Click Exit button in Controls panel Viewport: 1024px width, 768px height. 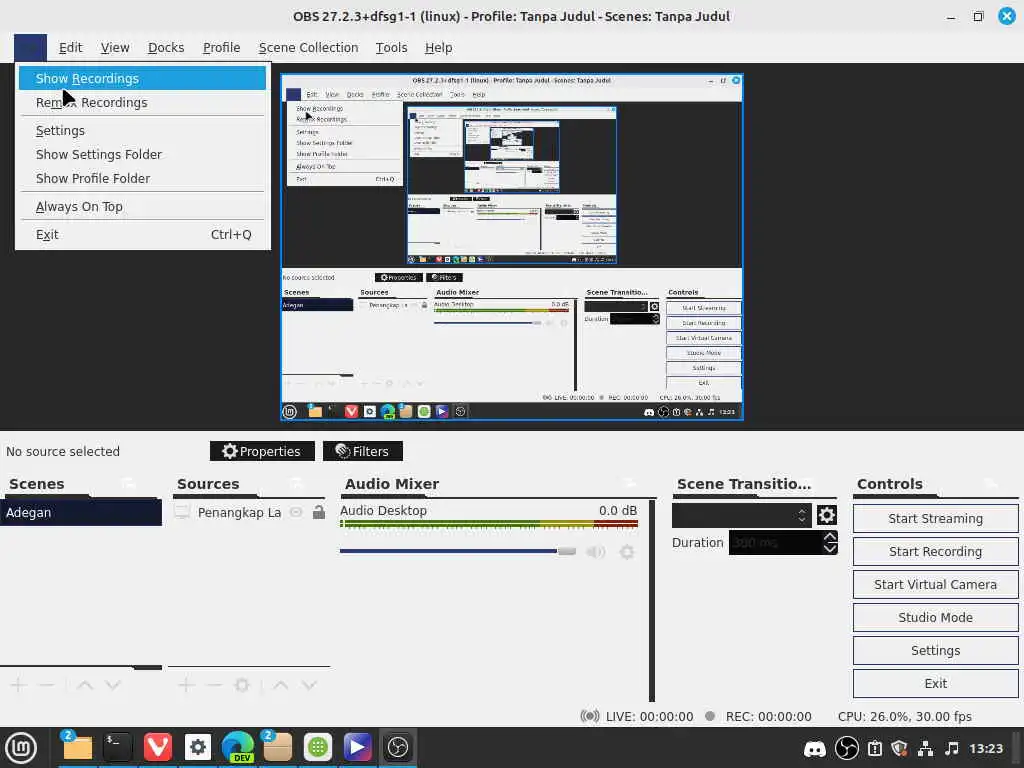935,684
